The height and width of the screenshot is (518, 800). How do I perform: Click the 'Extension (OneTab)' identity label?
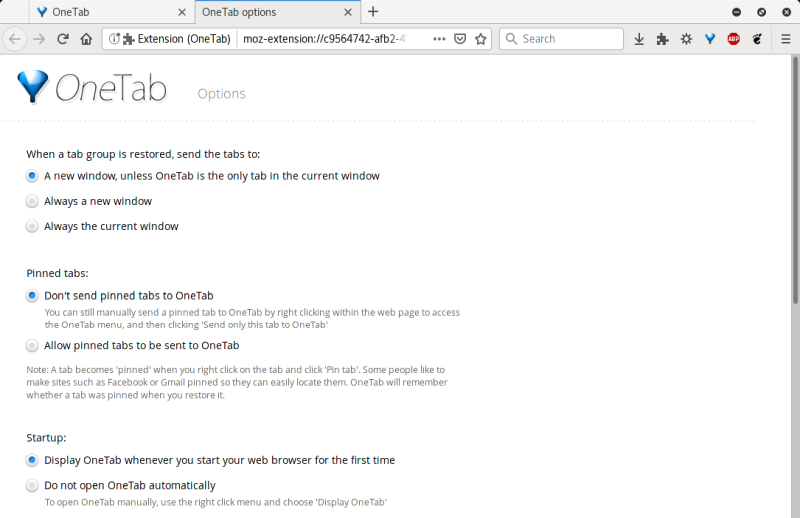click(x=184, y=39)
